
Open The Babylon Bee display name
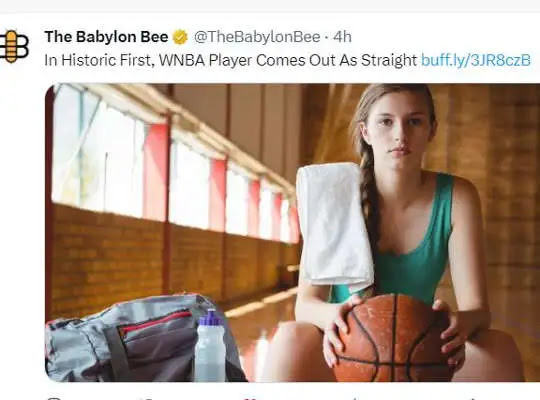coord(106,37)
